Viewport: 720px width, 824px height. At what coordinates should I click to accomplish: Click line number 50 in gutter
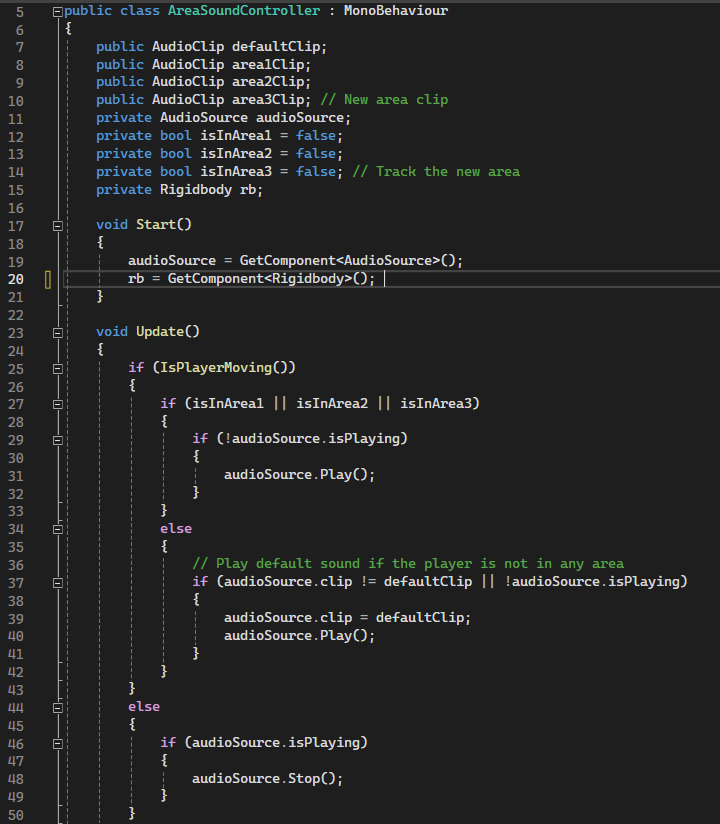(16, 816)
